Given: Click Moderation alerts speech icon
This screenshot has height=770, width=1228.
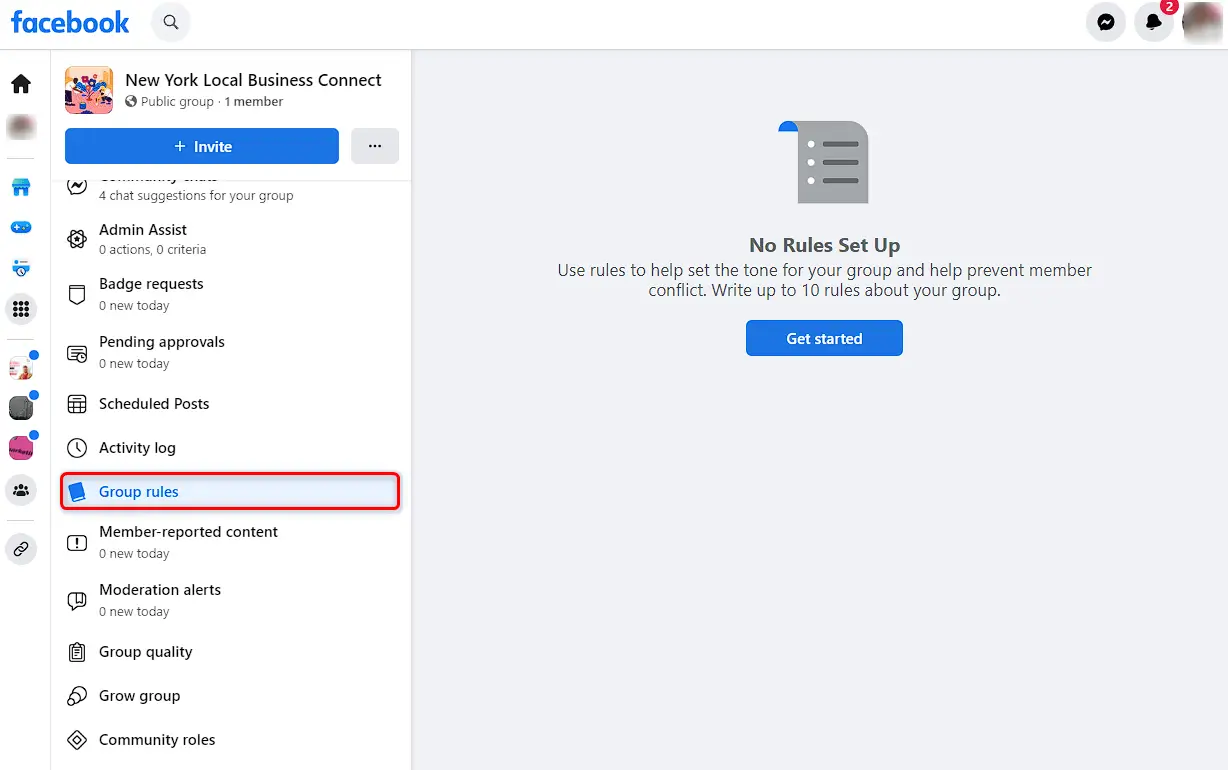Looking at the screenshot, I should point(77,601).
